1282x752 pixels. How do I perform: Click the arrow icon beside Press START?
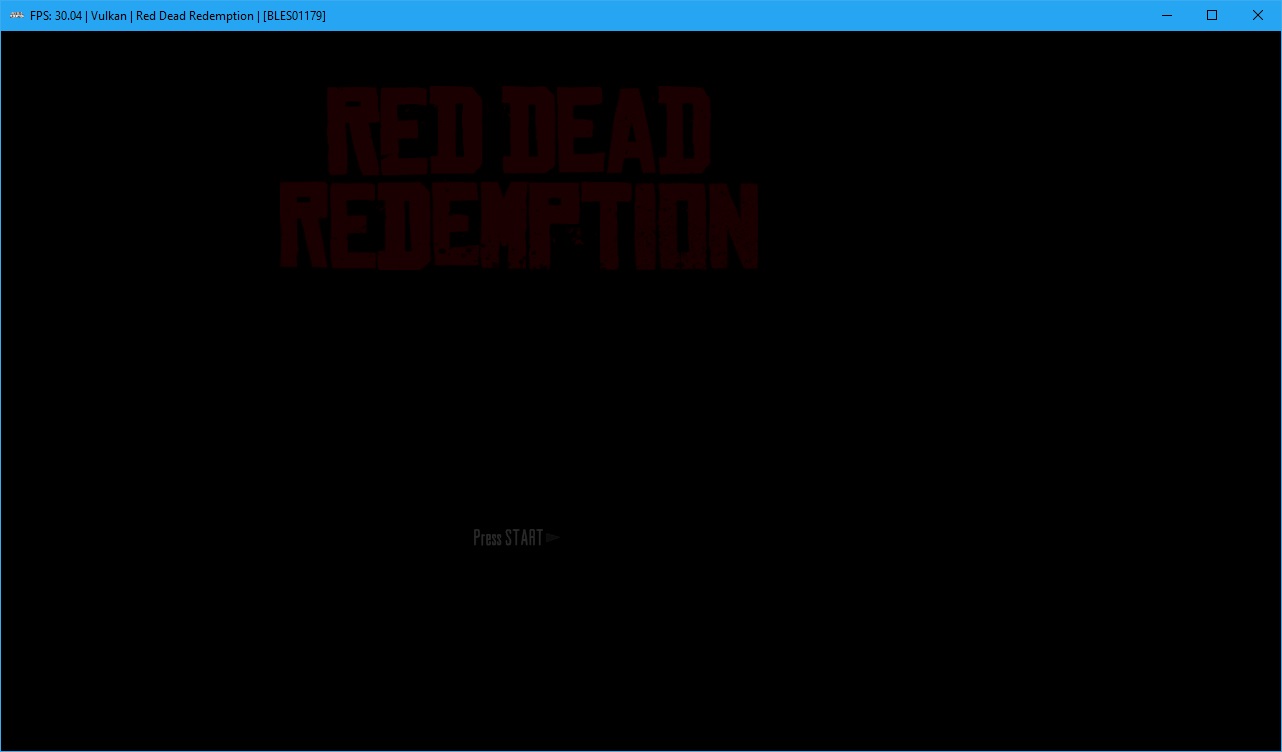coord(553,538)
